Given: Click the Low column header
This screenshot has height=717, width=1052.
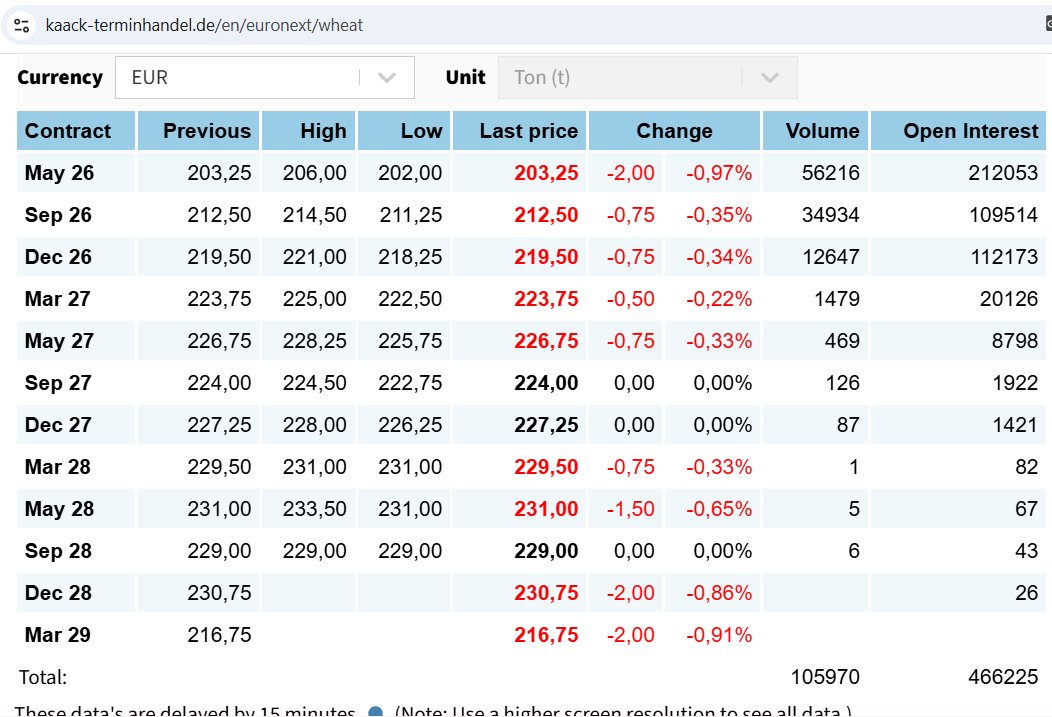Looking at the screenshot, I should pos(421,131).
